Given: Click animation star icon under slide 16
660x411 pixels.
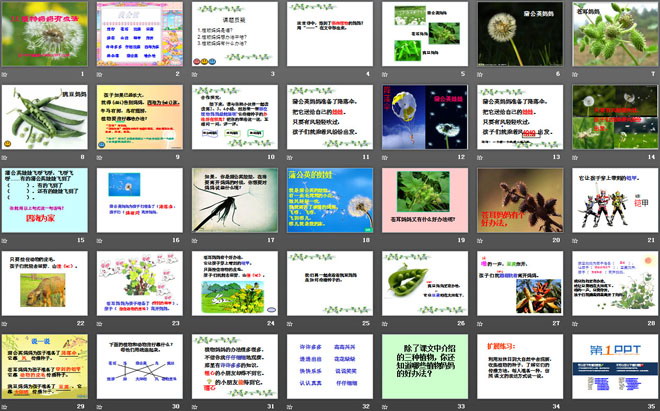Looking at the screenshot, I should click(x=100, y=241).
